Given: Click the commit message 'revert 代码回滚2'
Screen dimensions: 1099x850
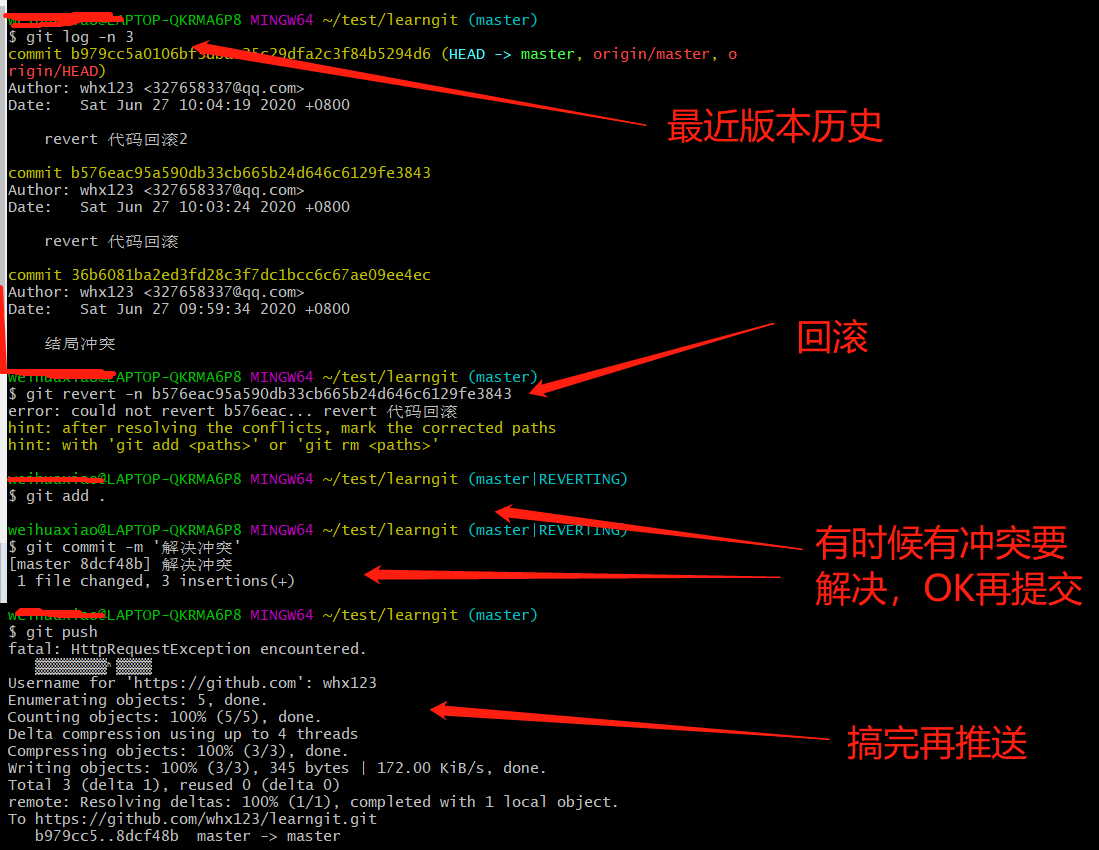Looking at the screenshot, I should [x=116, y=139].
